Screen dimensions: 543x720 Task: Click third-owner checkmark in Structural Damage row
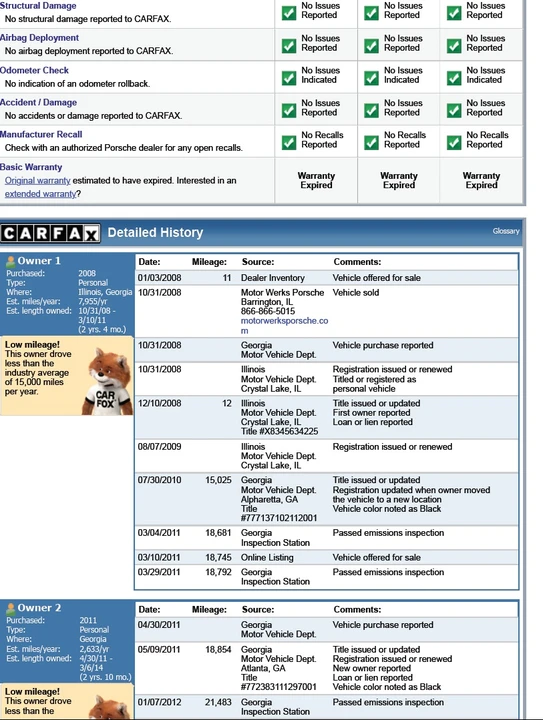tap(454, 13)
